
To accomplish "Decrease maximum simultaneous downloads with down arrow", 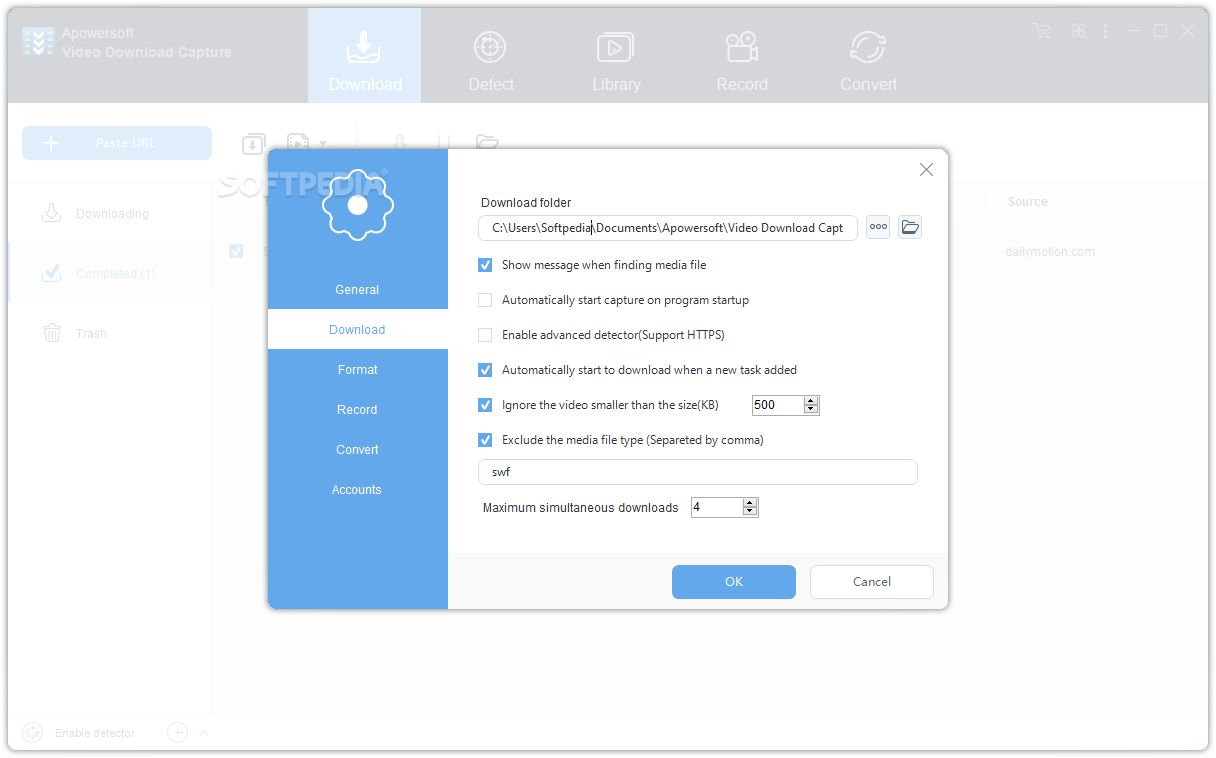I will pos(750,512).
